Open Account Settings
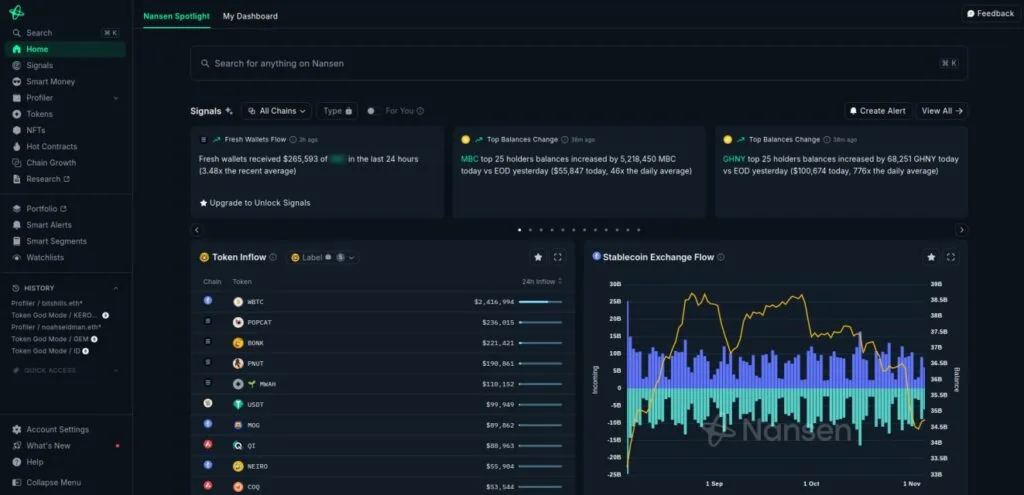Viewport: 1024px width, 495px height. click(57, 430)
